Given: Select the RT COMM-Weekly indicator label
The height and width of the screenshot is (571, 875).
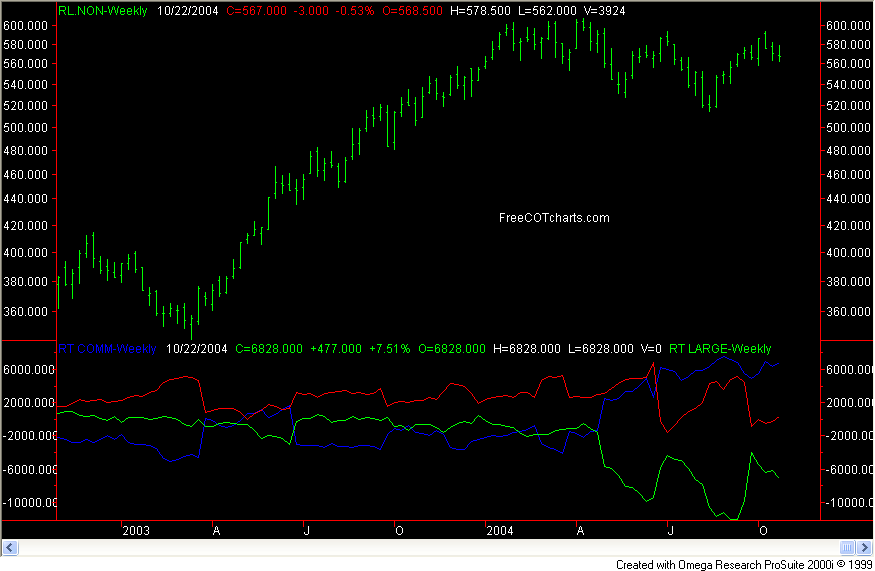Looking at the screenshot, I should (107, 349).
